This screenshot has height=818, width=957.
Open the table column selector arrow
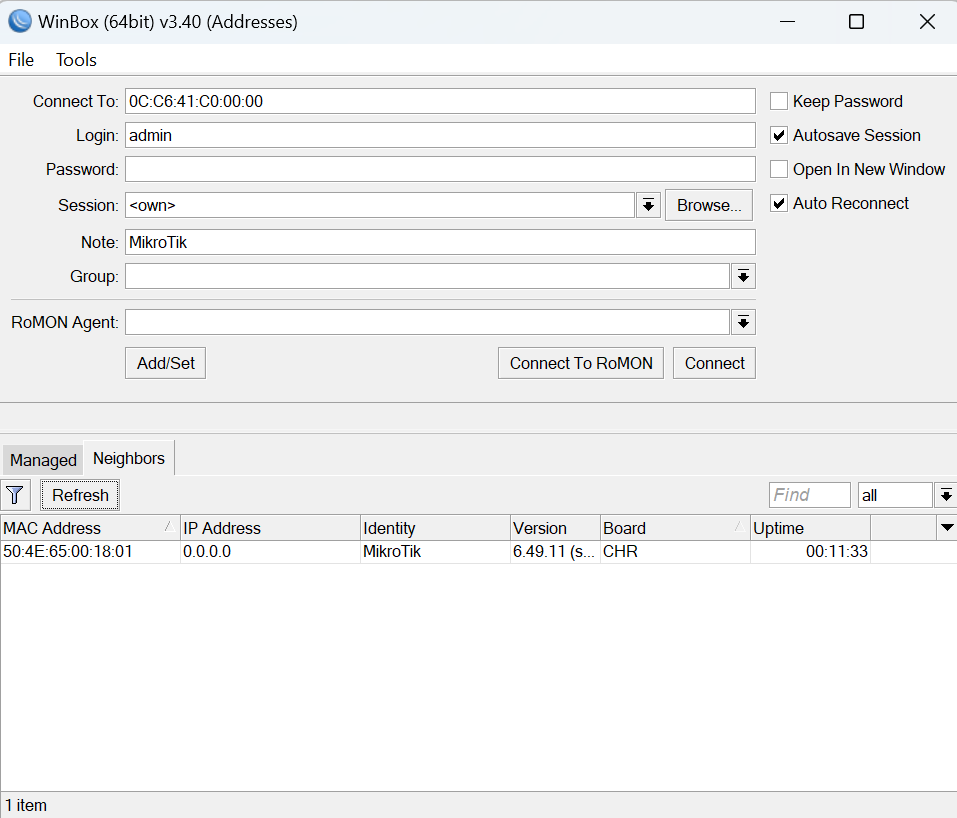coord(947,527)
